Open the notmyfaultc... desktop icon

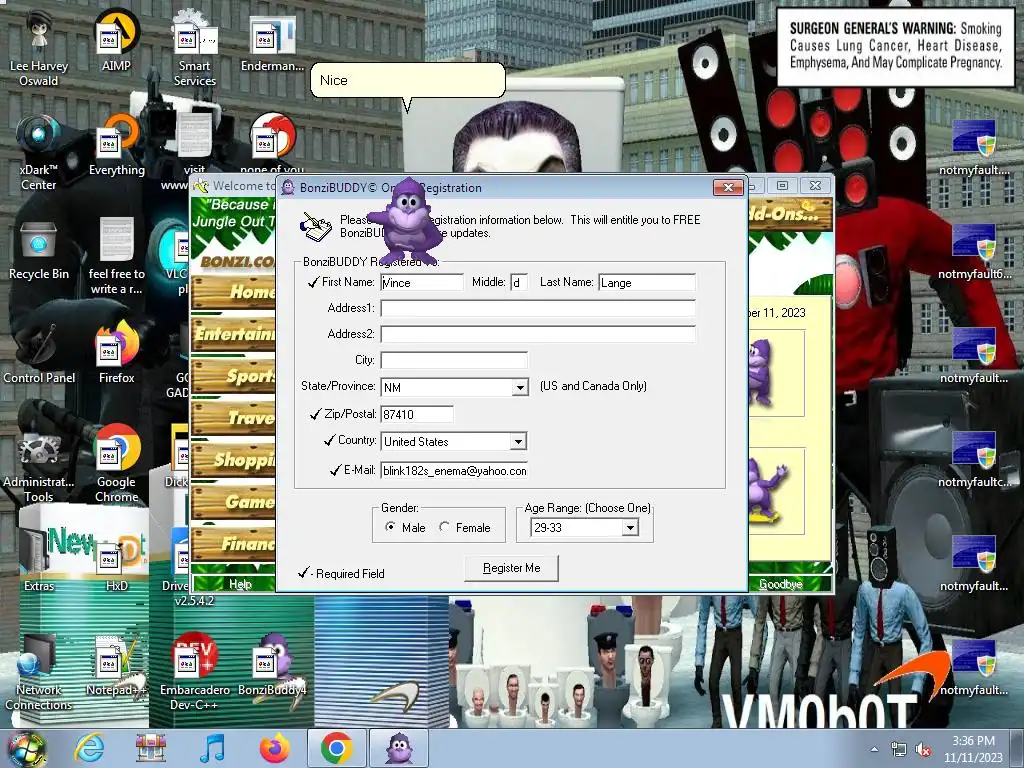click(974, 459)
